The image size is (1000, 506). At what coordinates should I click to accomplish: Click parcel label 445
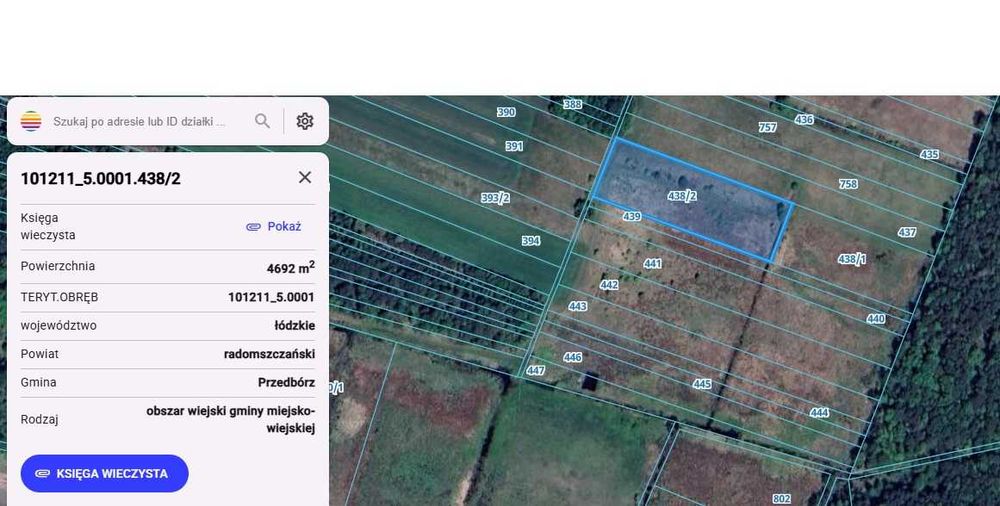[702, 383]
